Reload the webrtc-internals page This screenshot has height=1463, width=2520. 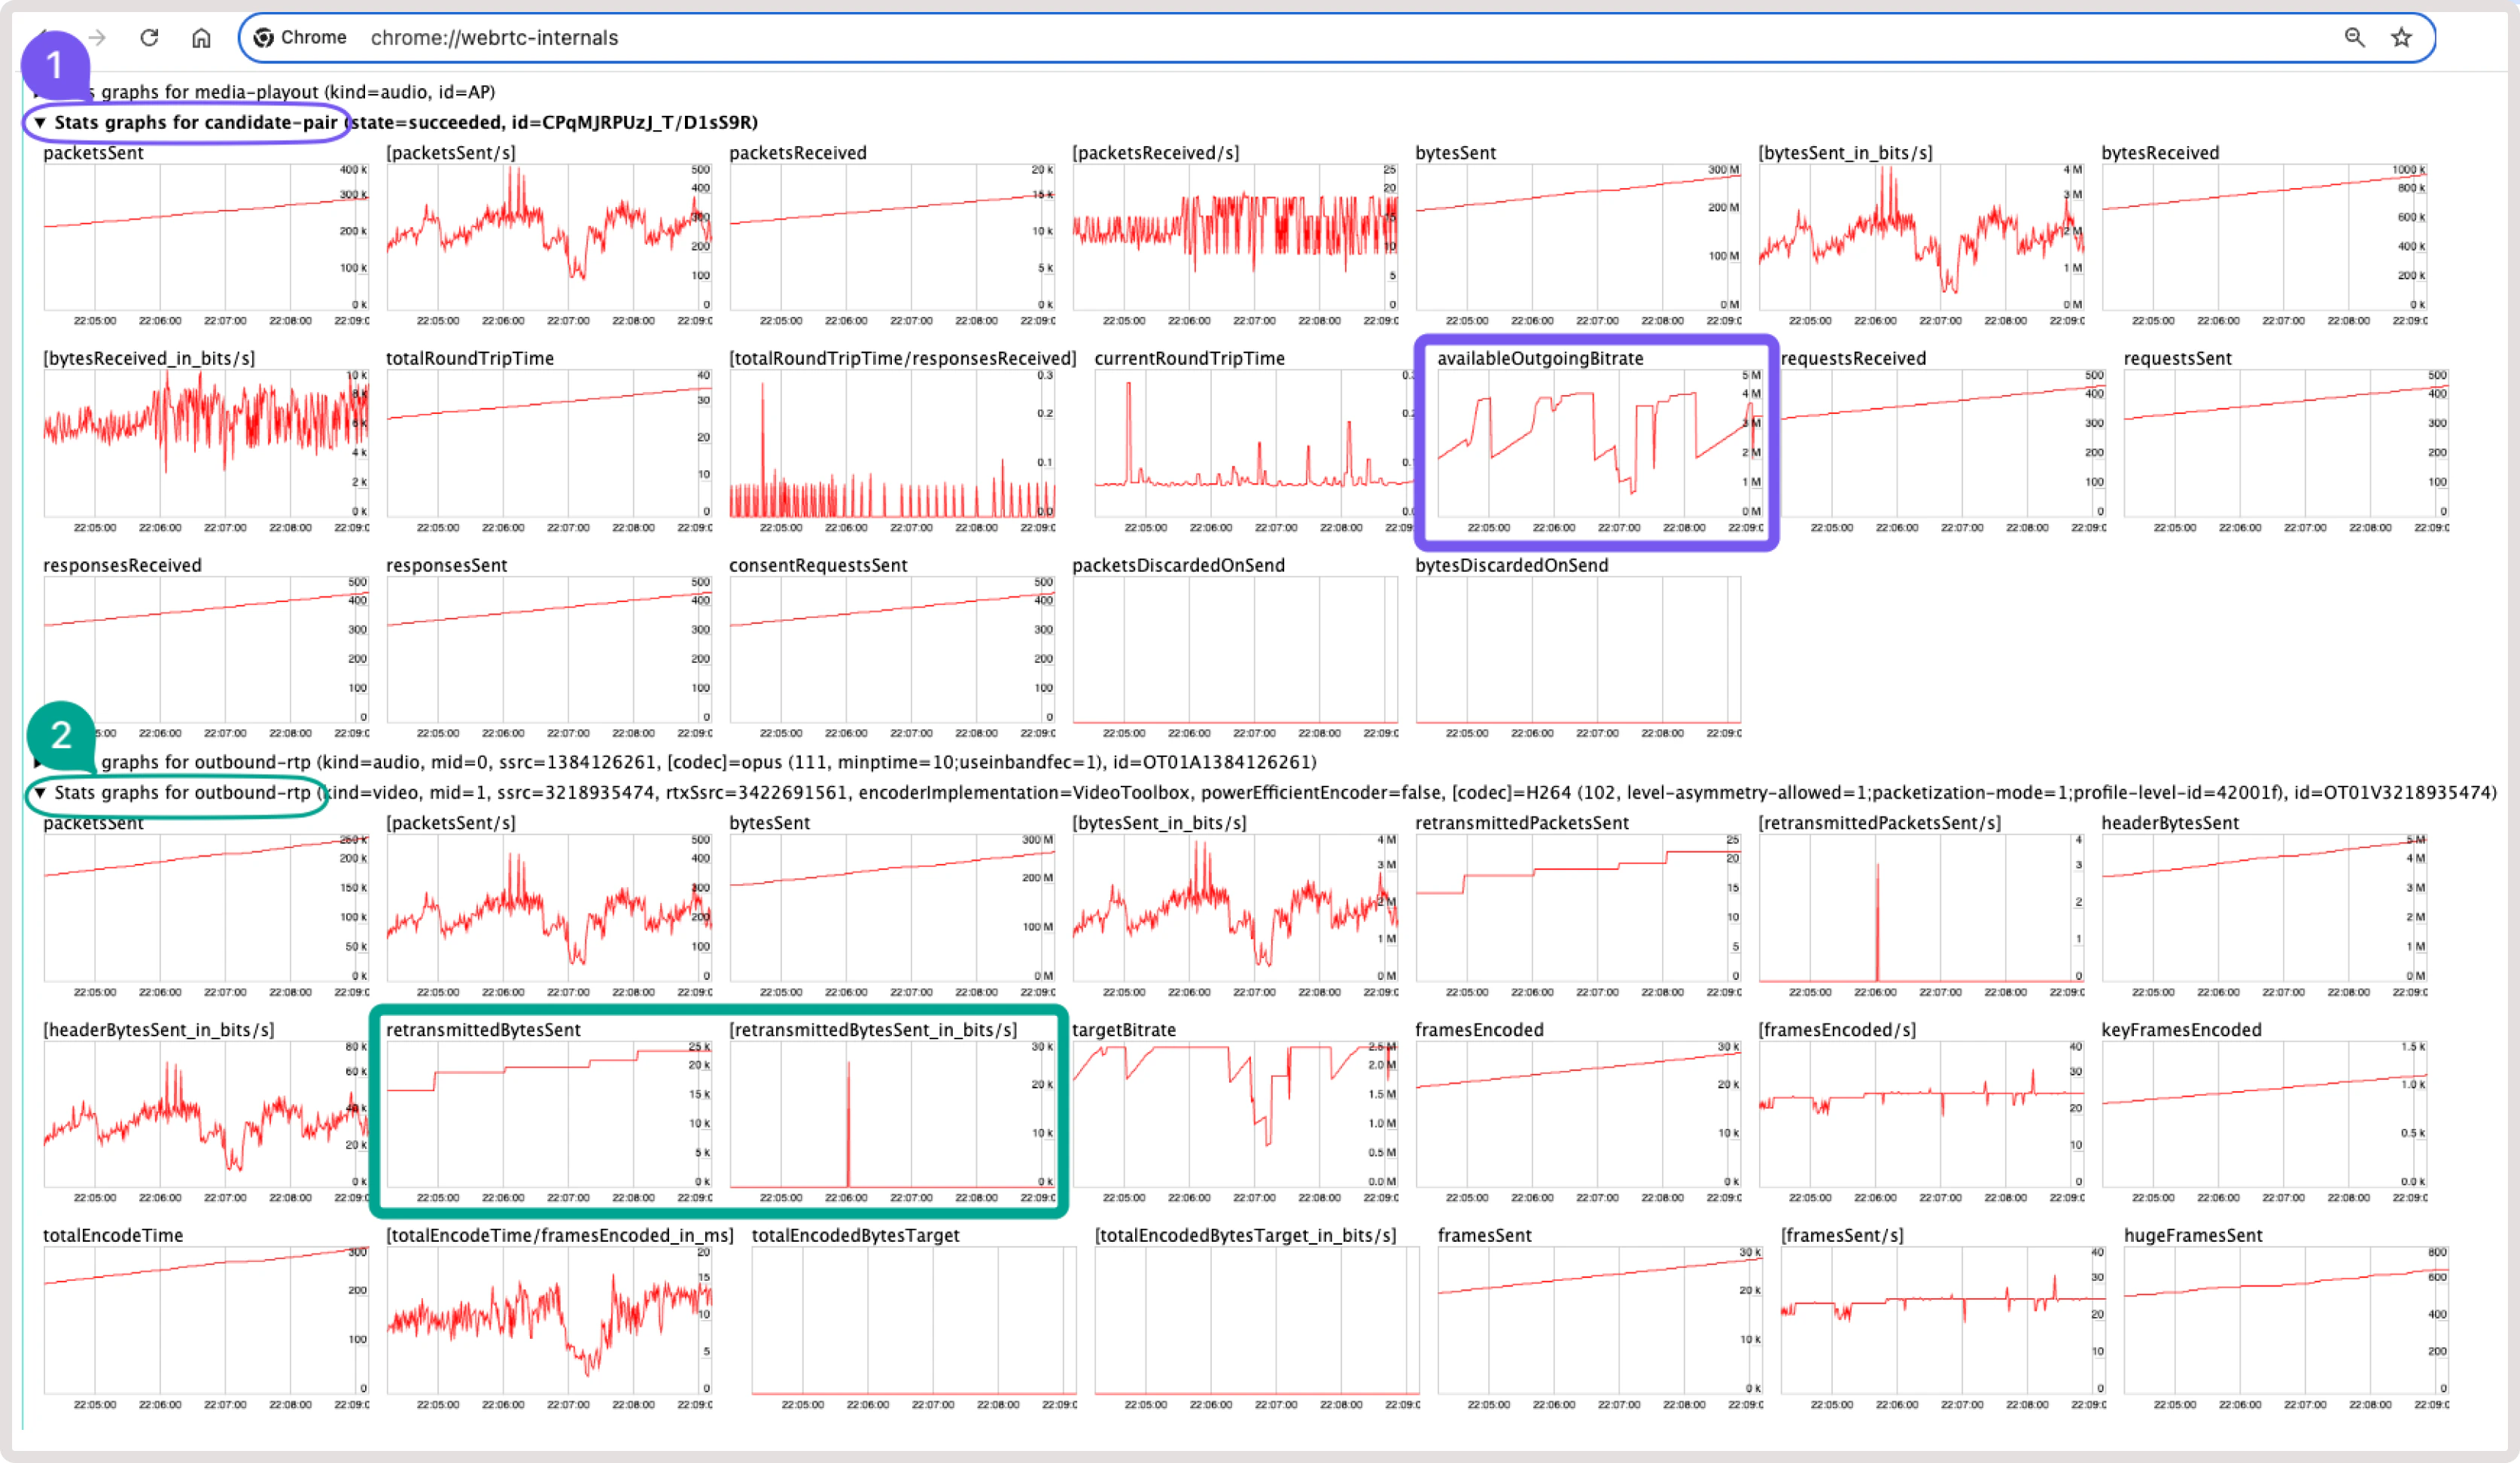pyautogui.click(x=149, y=37)
